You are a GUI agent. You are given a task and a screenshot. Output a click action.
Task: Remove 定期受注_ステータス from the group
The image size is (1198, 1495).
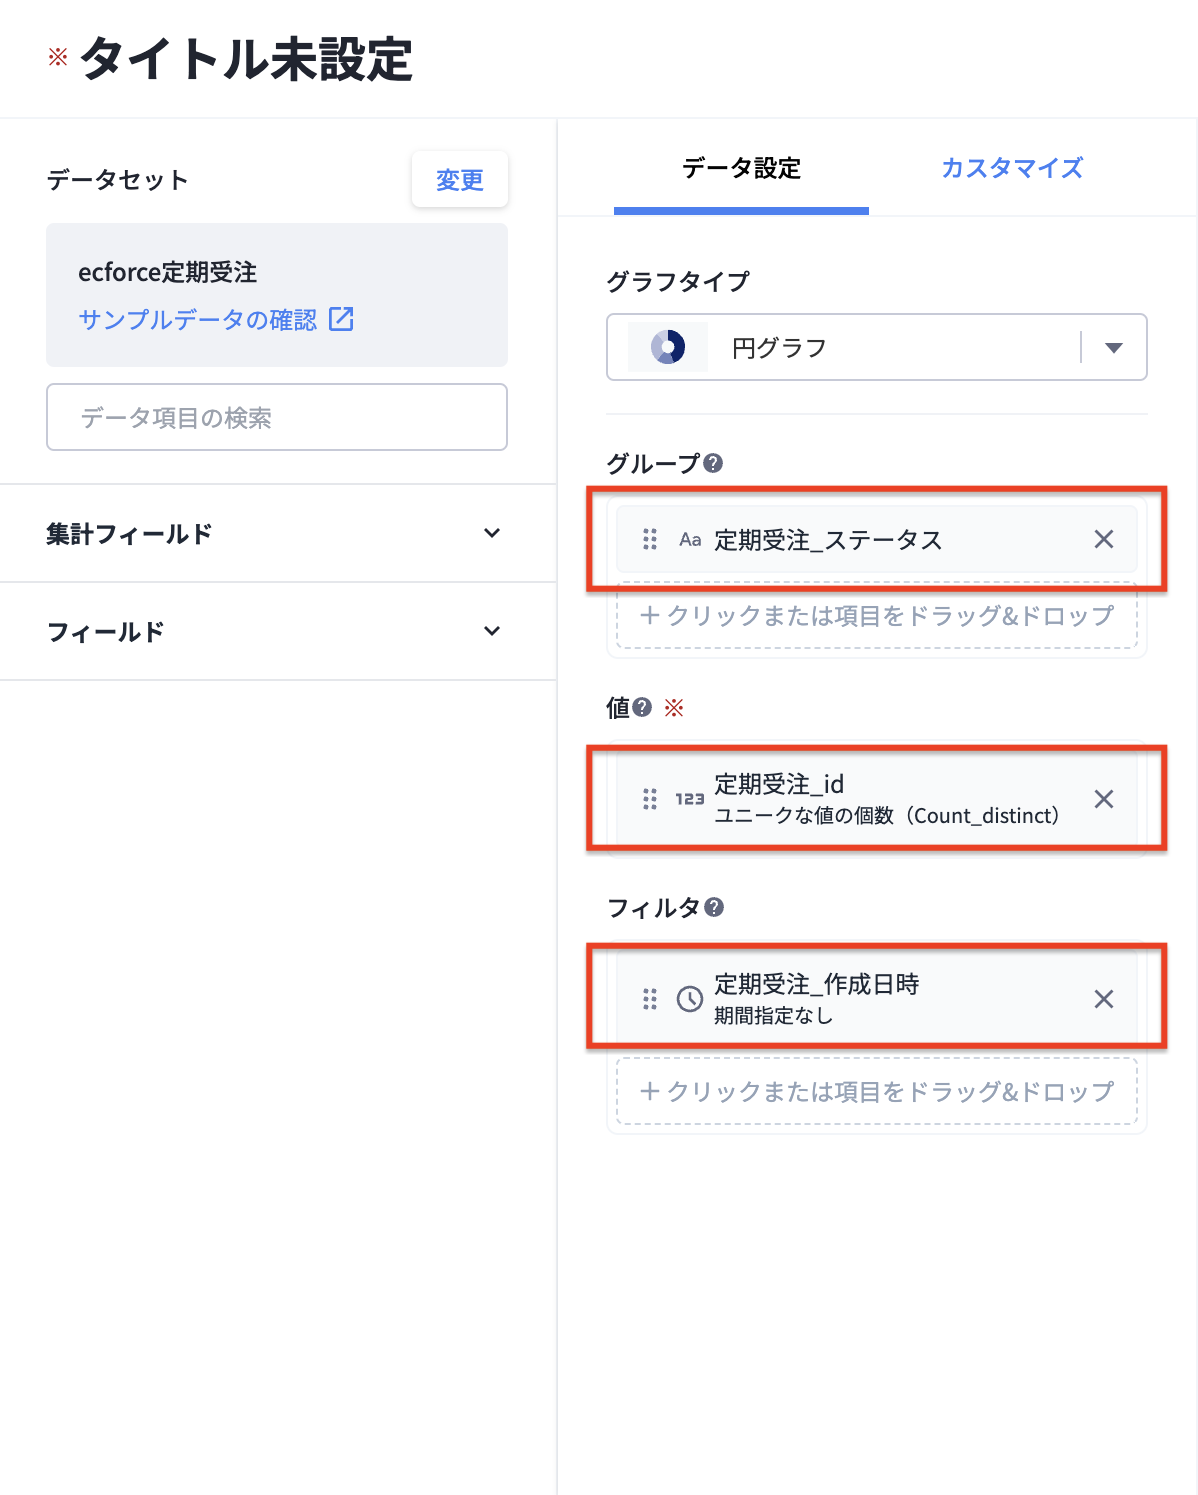(x=1104, y=539)
